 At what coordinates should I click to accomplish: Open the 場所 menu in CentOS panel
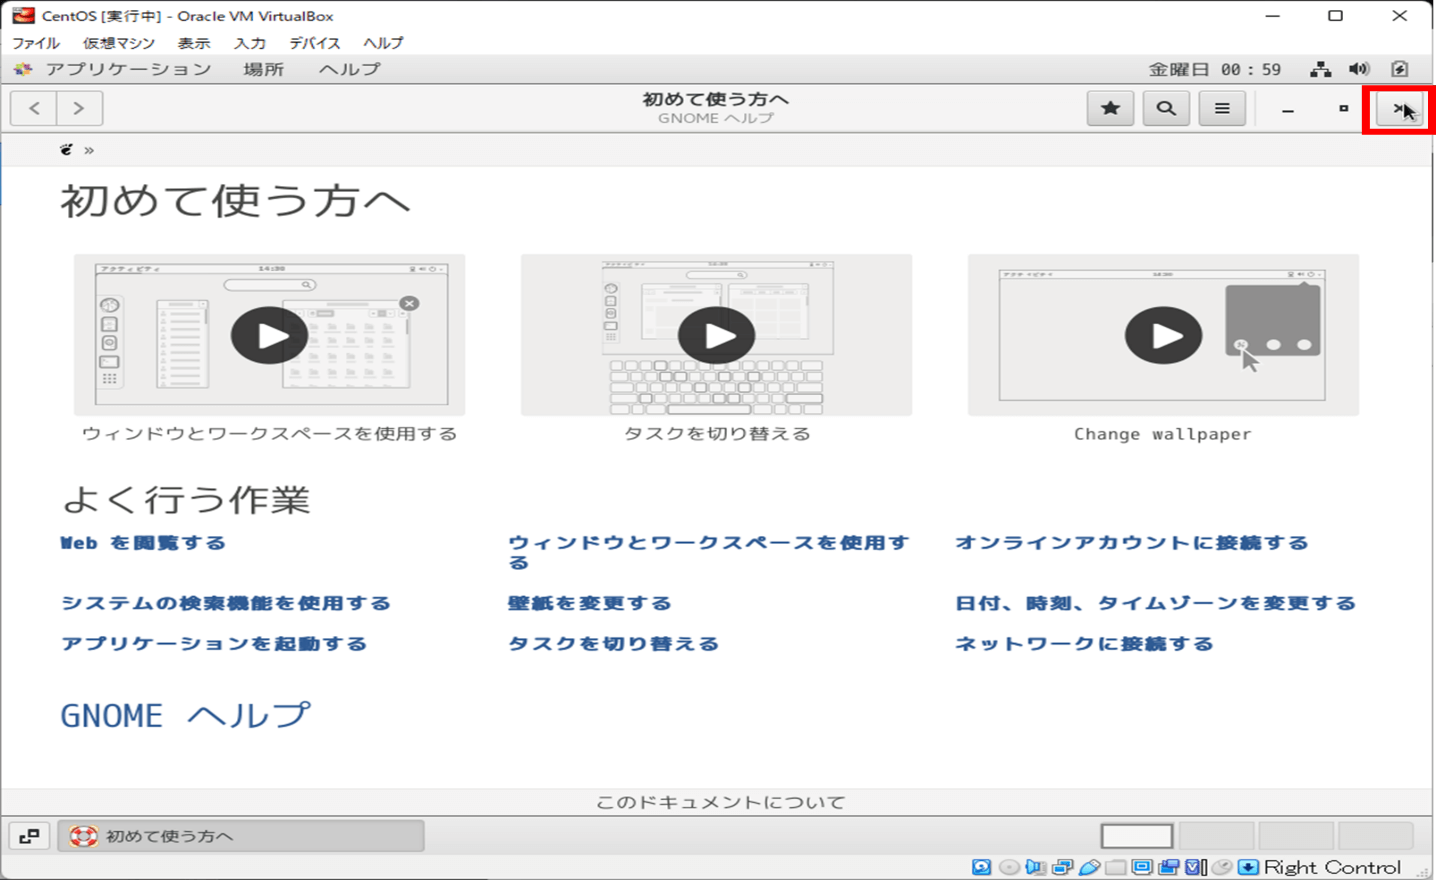(x=263, y=69)
